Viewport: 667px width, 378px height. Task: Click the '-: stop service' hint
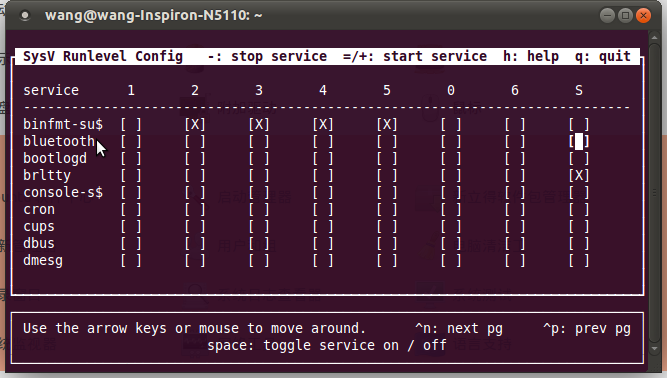click(x=267, y=57)
